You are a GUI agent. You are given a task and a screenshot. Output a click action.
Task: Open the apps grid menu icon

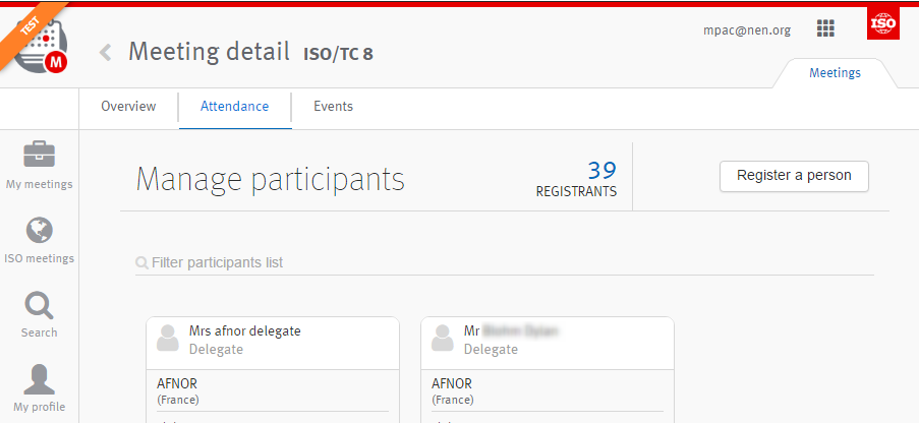(x=825, y=28)
